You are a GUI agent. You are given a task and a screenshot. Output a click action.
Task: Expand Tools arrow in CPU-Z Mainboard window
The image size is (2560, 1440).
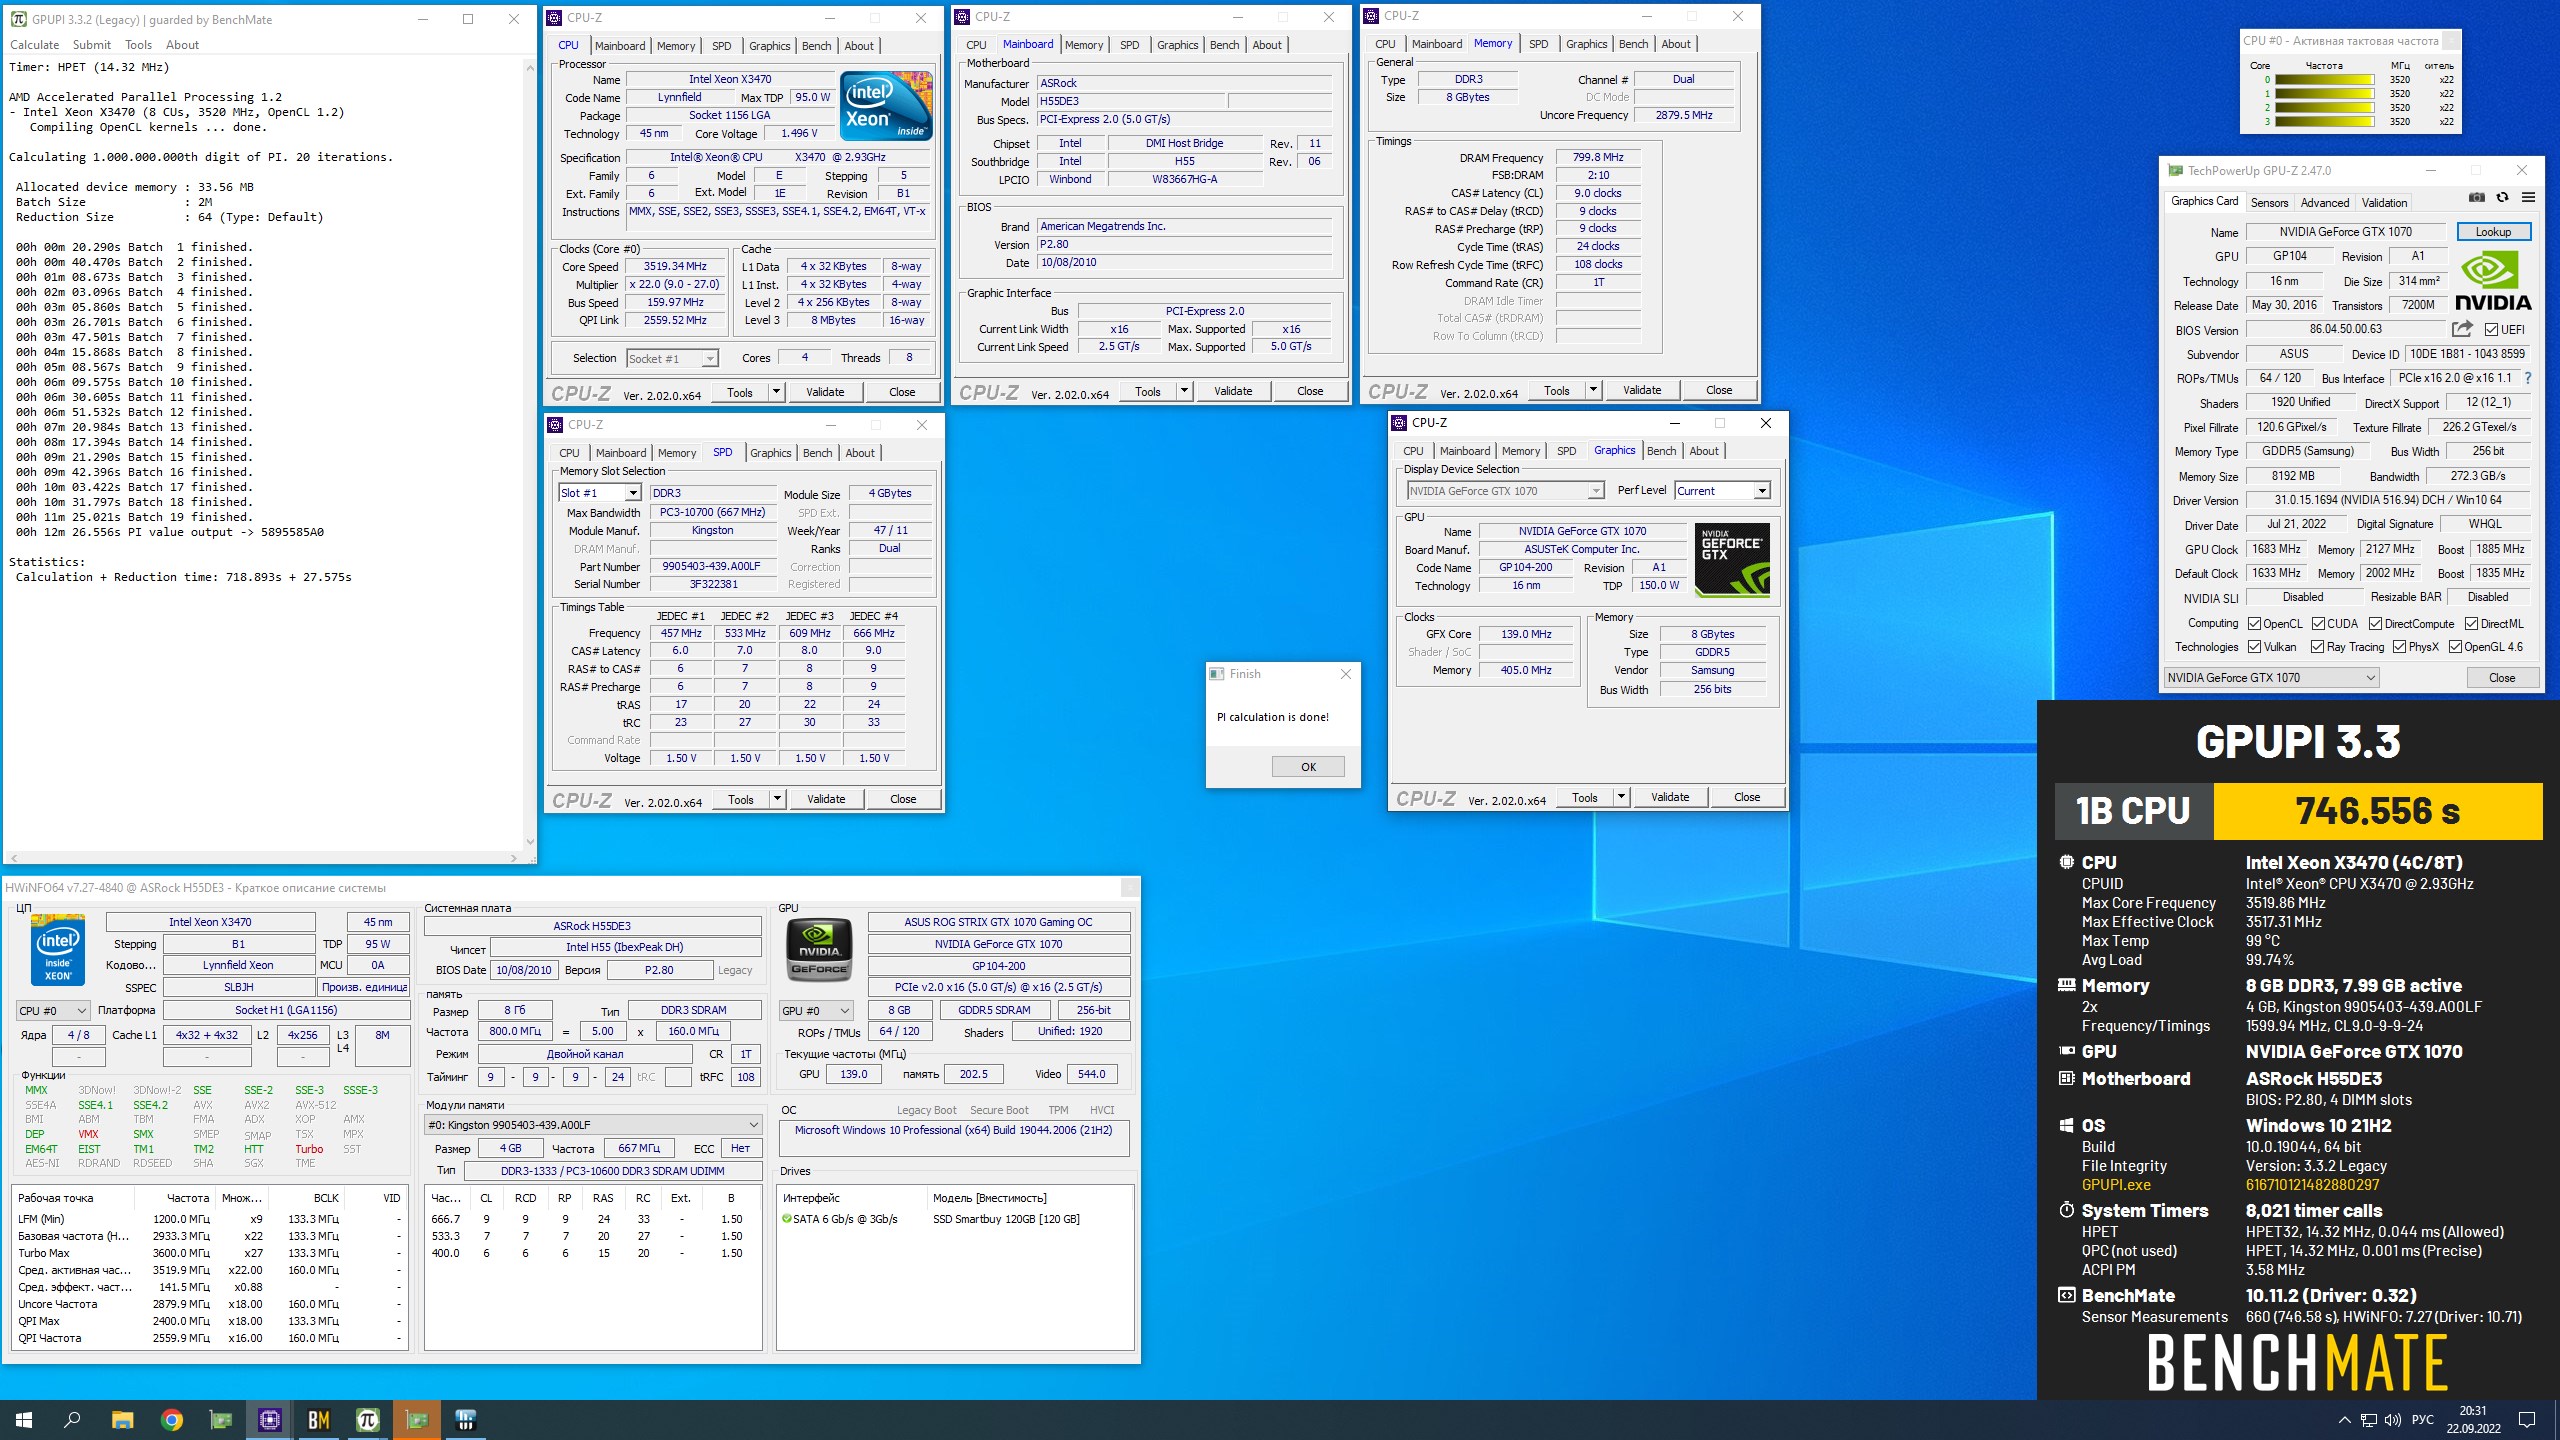pos(1184,391)
